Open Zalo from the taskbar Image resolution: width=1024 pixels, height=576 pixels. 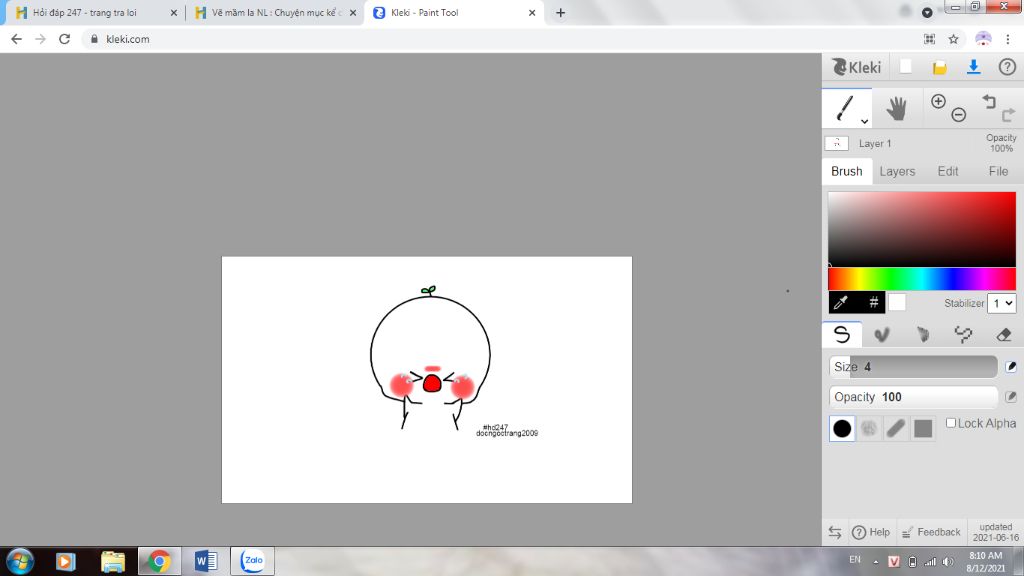tap(253, 562)
